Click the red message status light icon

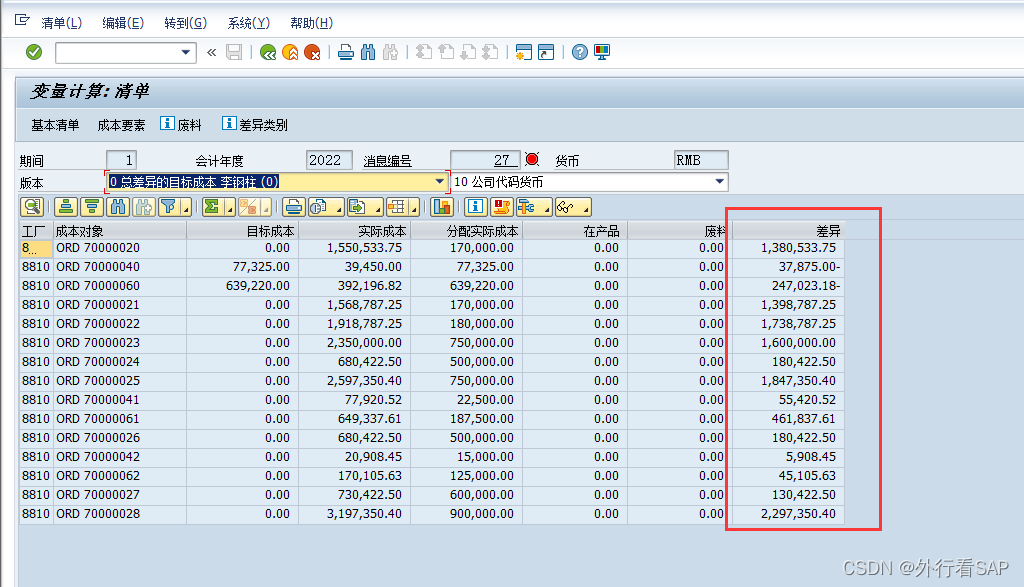click(532, 159)
